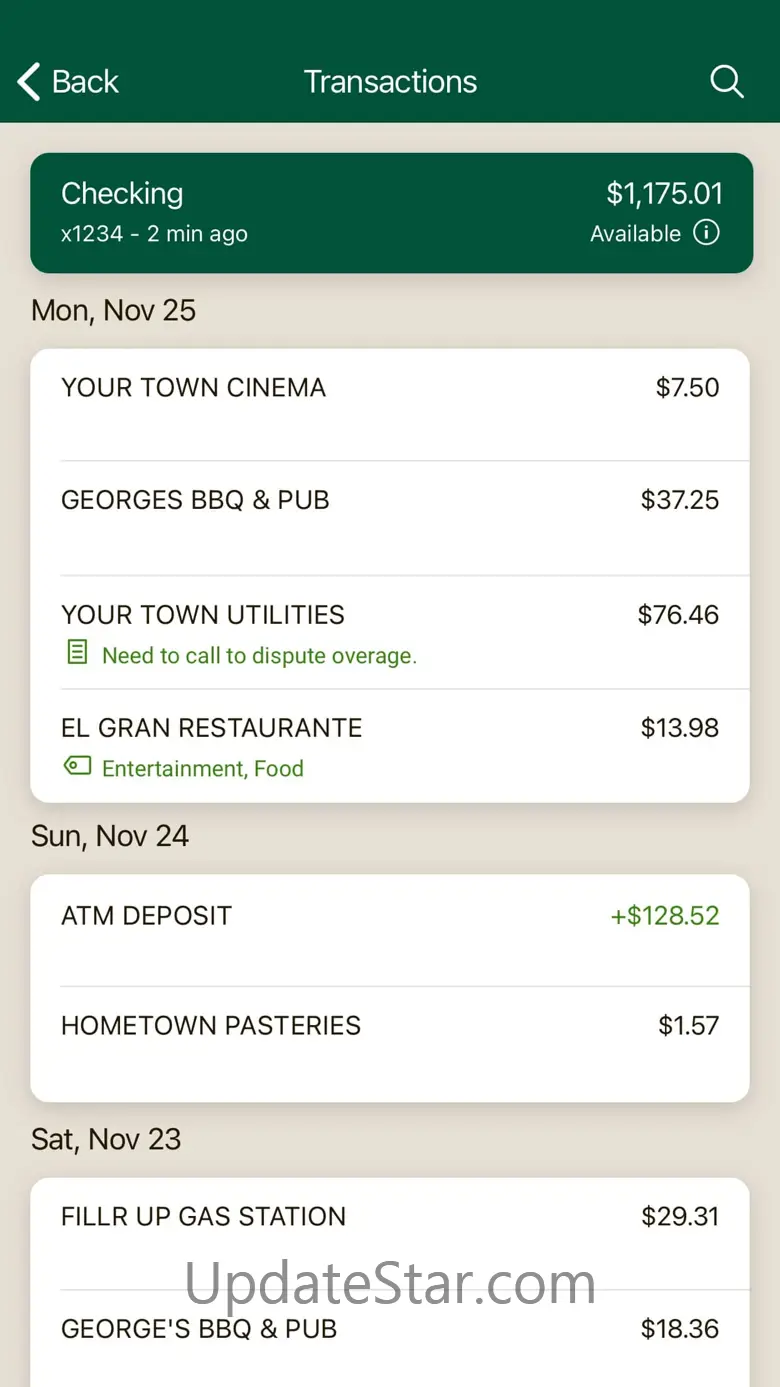This screenshot has width=780, height=1387.
Task: Tap the note icon under Your Town Utilities
Action: coord(77,654)
